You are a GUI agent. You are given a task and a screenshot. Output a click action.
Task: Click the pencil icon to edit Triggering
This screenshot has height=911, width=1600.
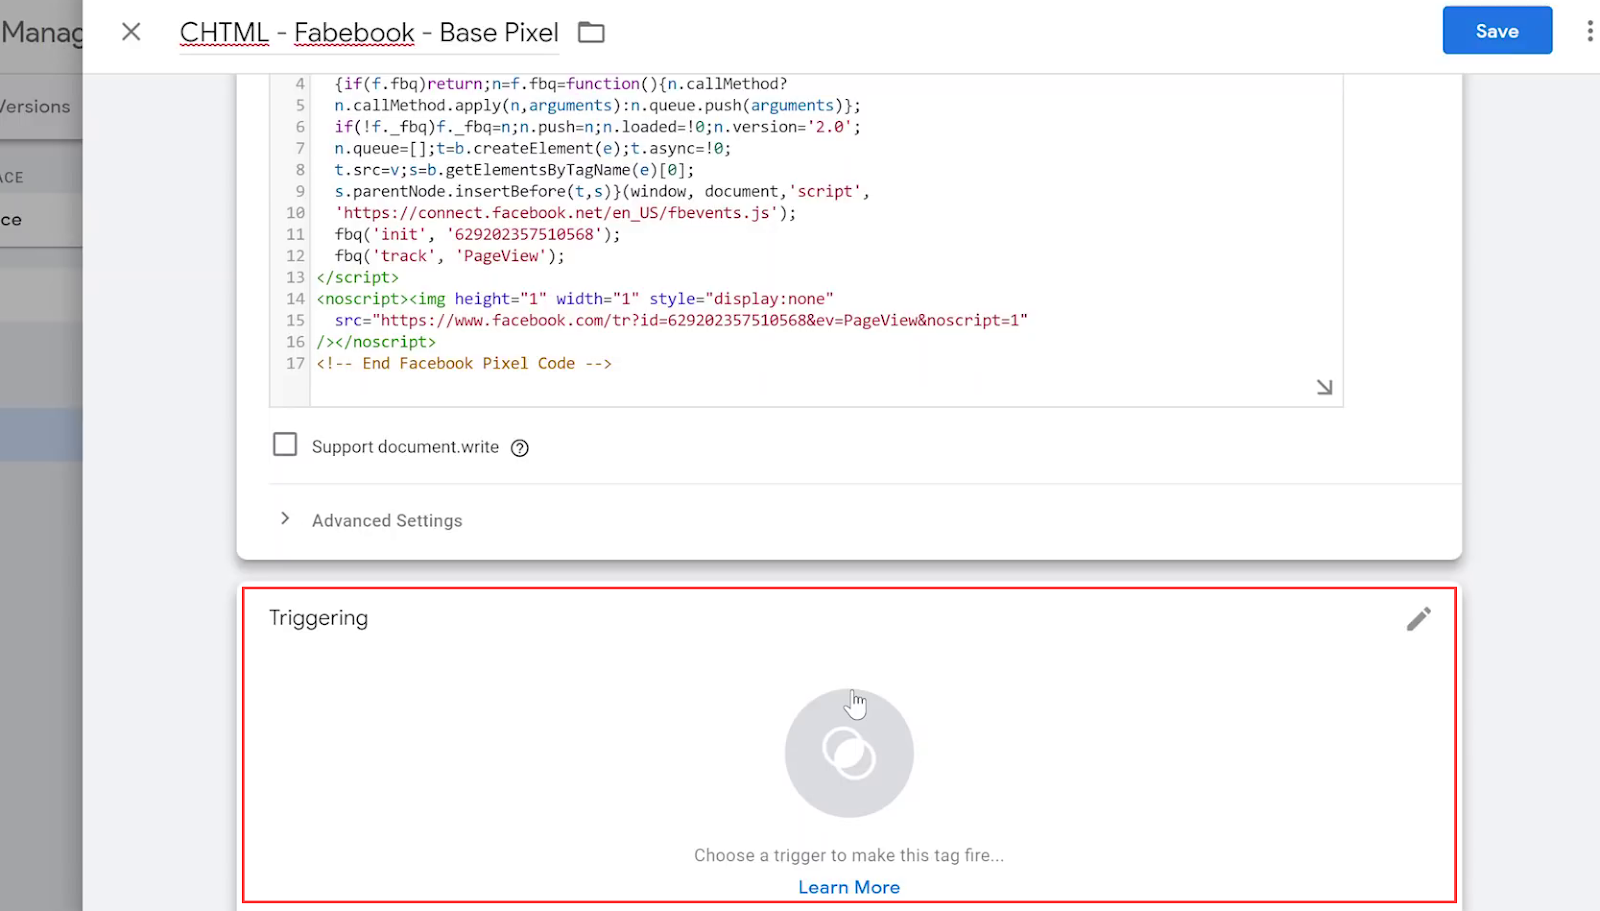click(1418, 619)
